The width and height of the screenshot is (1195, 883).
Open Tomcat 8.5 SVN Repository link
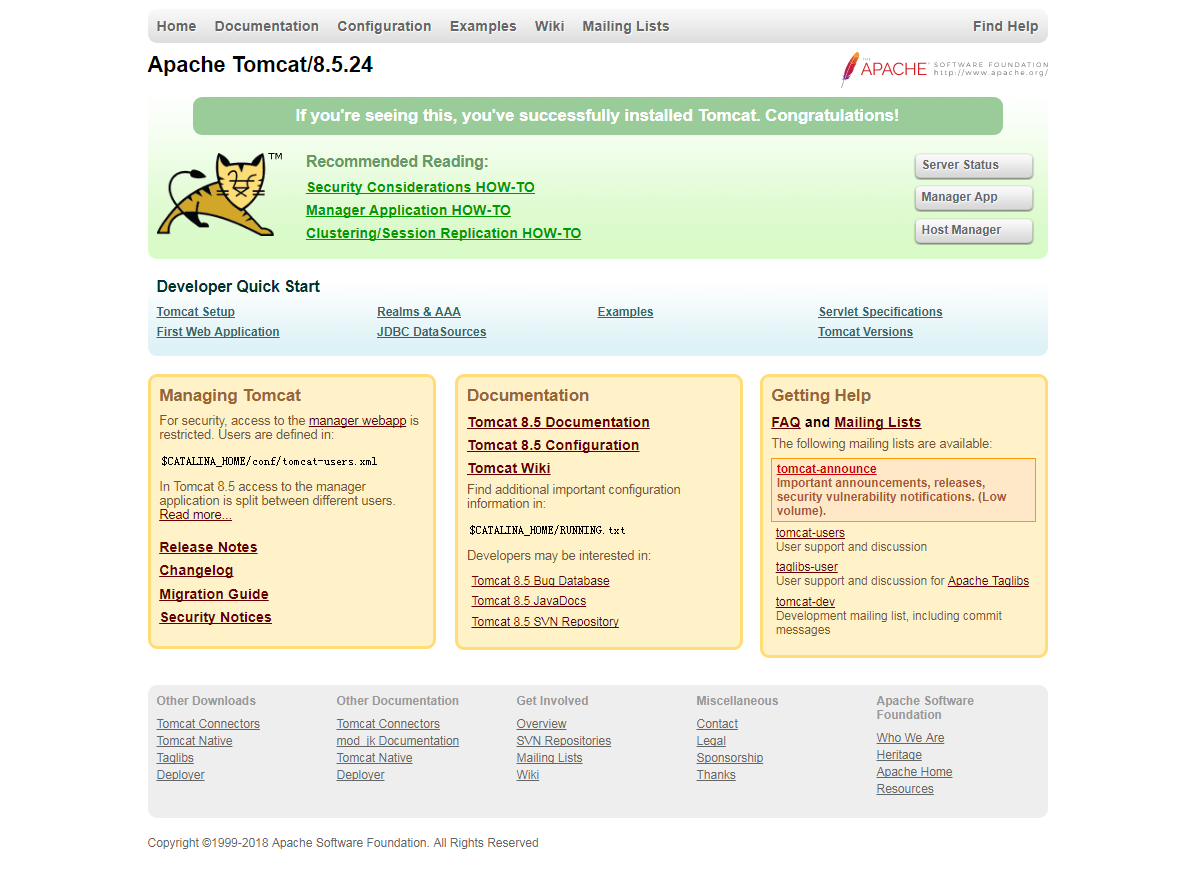coord(545,622)
